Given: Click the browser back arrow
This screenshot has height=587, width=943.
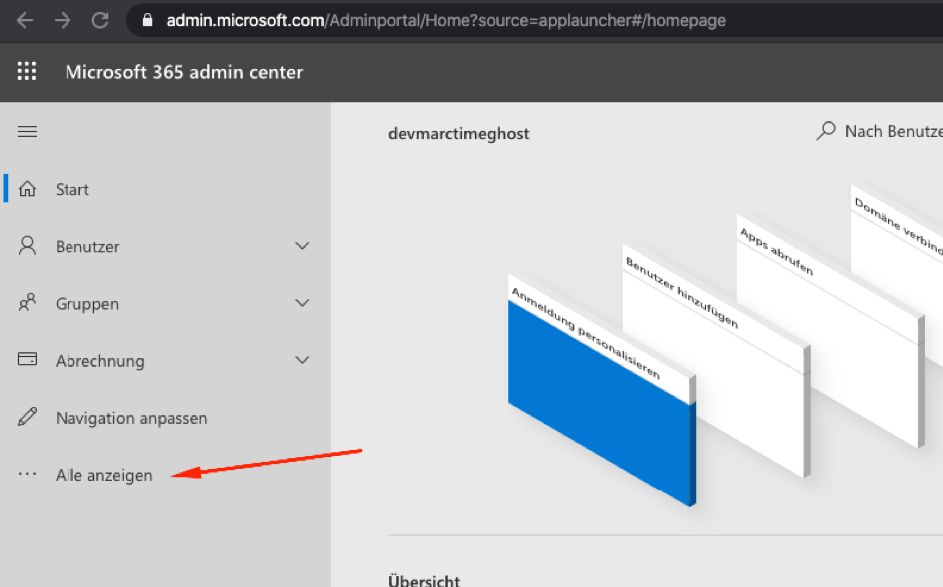Looking at the screenshot, I should click(x=25, y=20).
